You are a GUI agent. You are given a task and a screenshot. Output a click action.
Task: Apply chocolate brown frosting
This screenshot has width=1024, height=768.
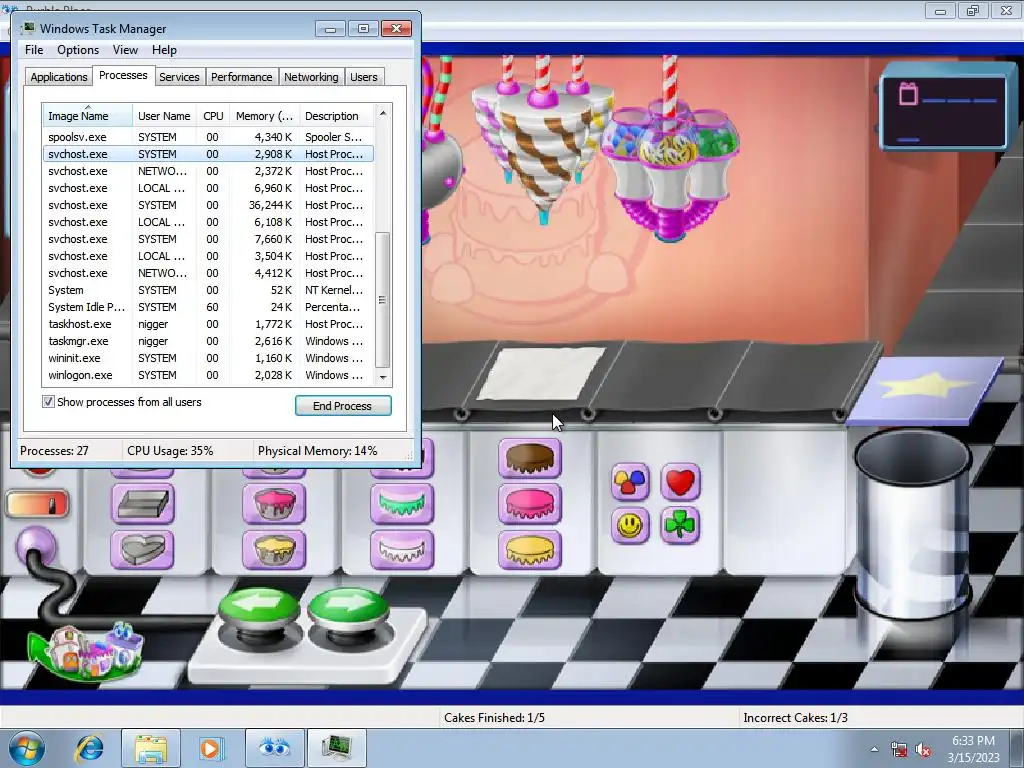(x=530, y=458)
